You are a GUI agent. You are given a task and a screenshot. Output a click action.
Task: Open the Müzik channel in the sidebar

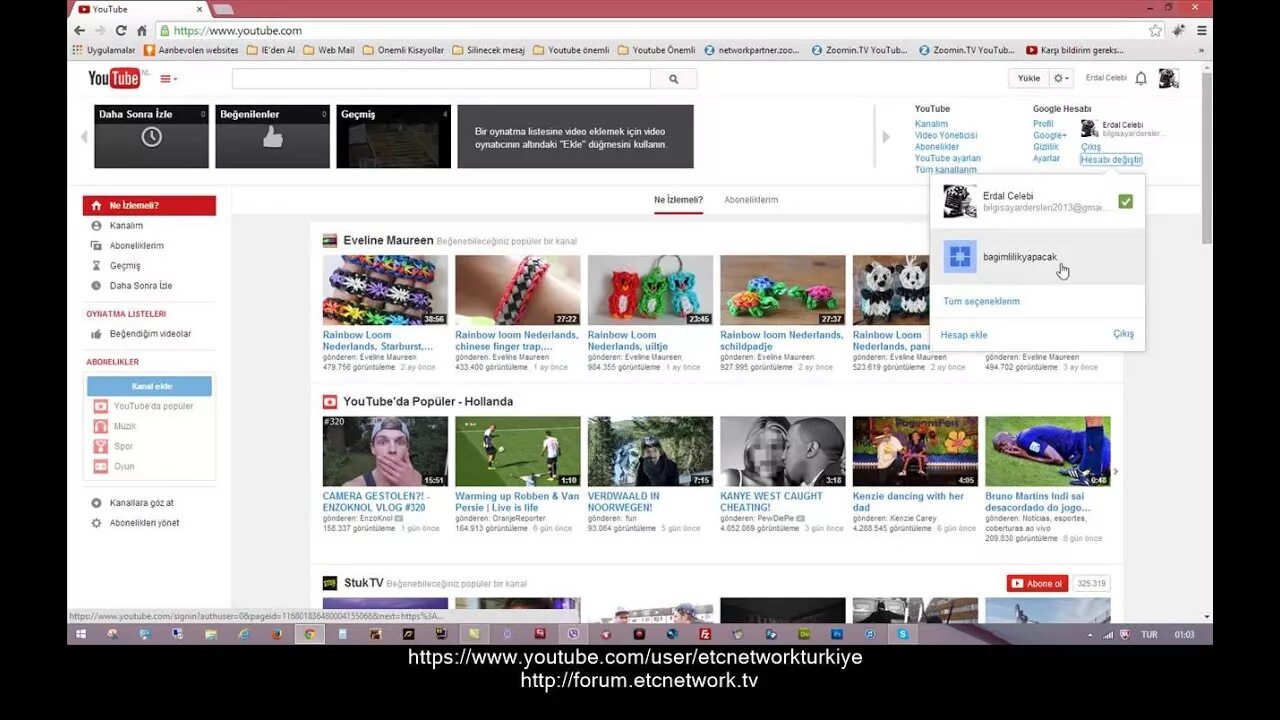tap(125, 426)
